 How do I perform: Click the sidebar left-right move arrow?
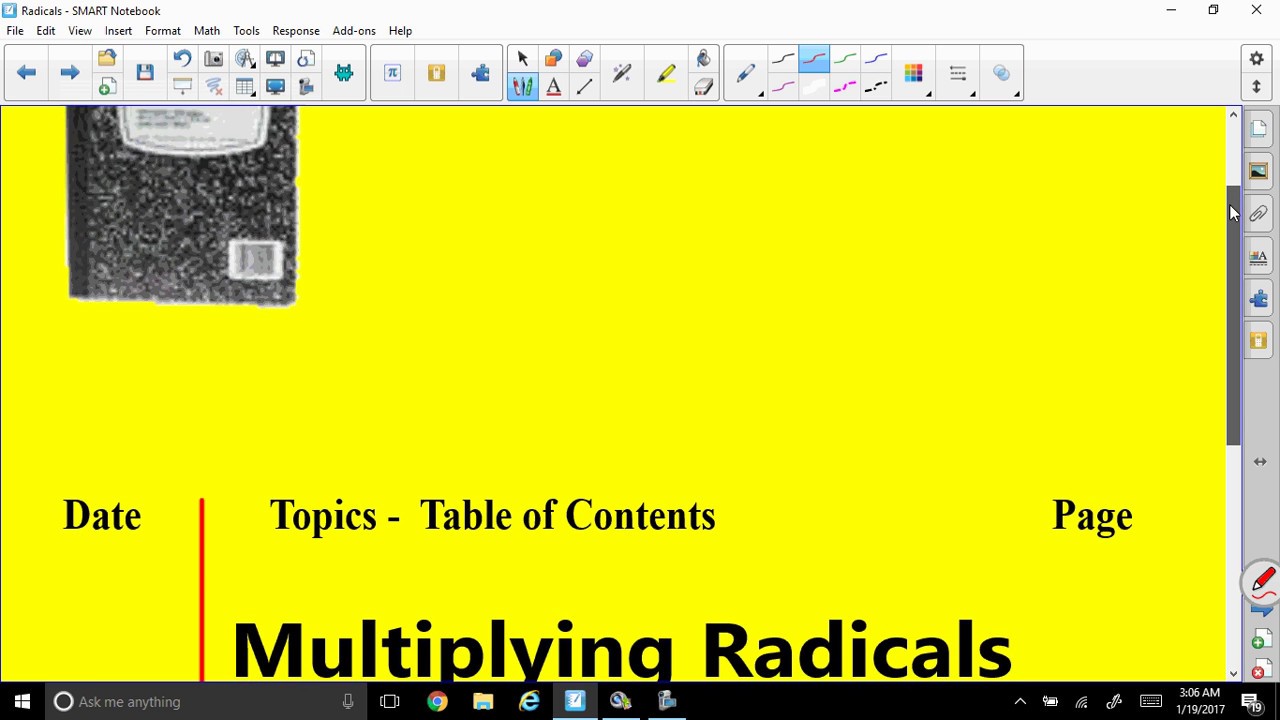(1259, 462)
